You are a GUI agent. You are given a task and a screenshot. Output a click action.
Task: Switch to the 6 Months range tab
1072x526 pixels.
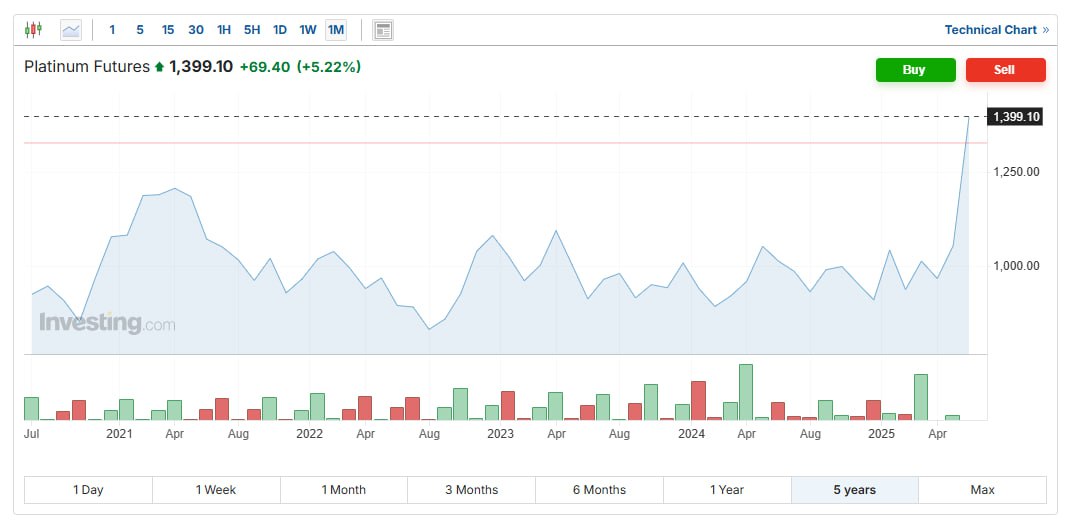tap(599, 490)
